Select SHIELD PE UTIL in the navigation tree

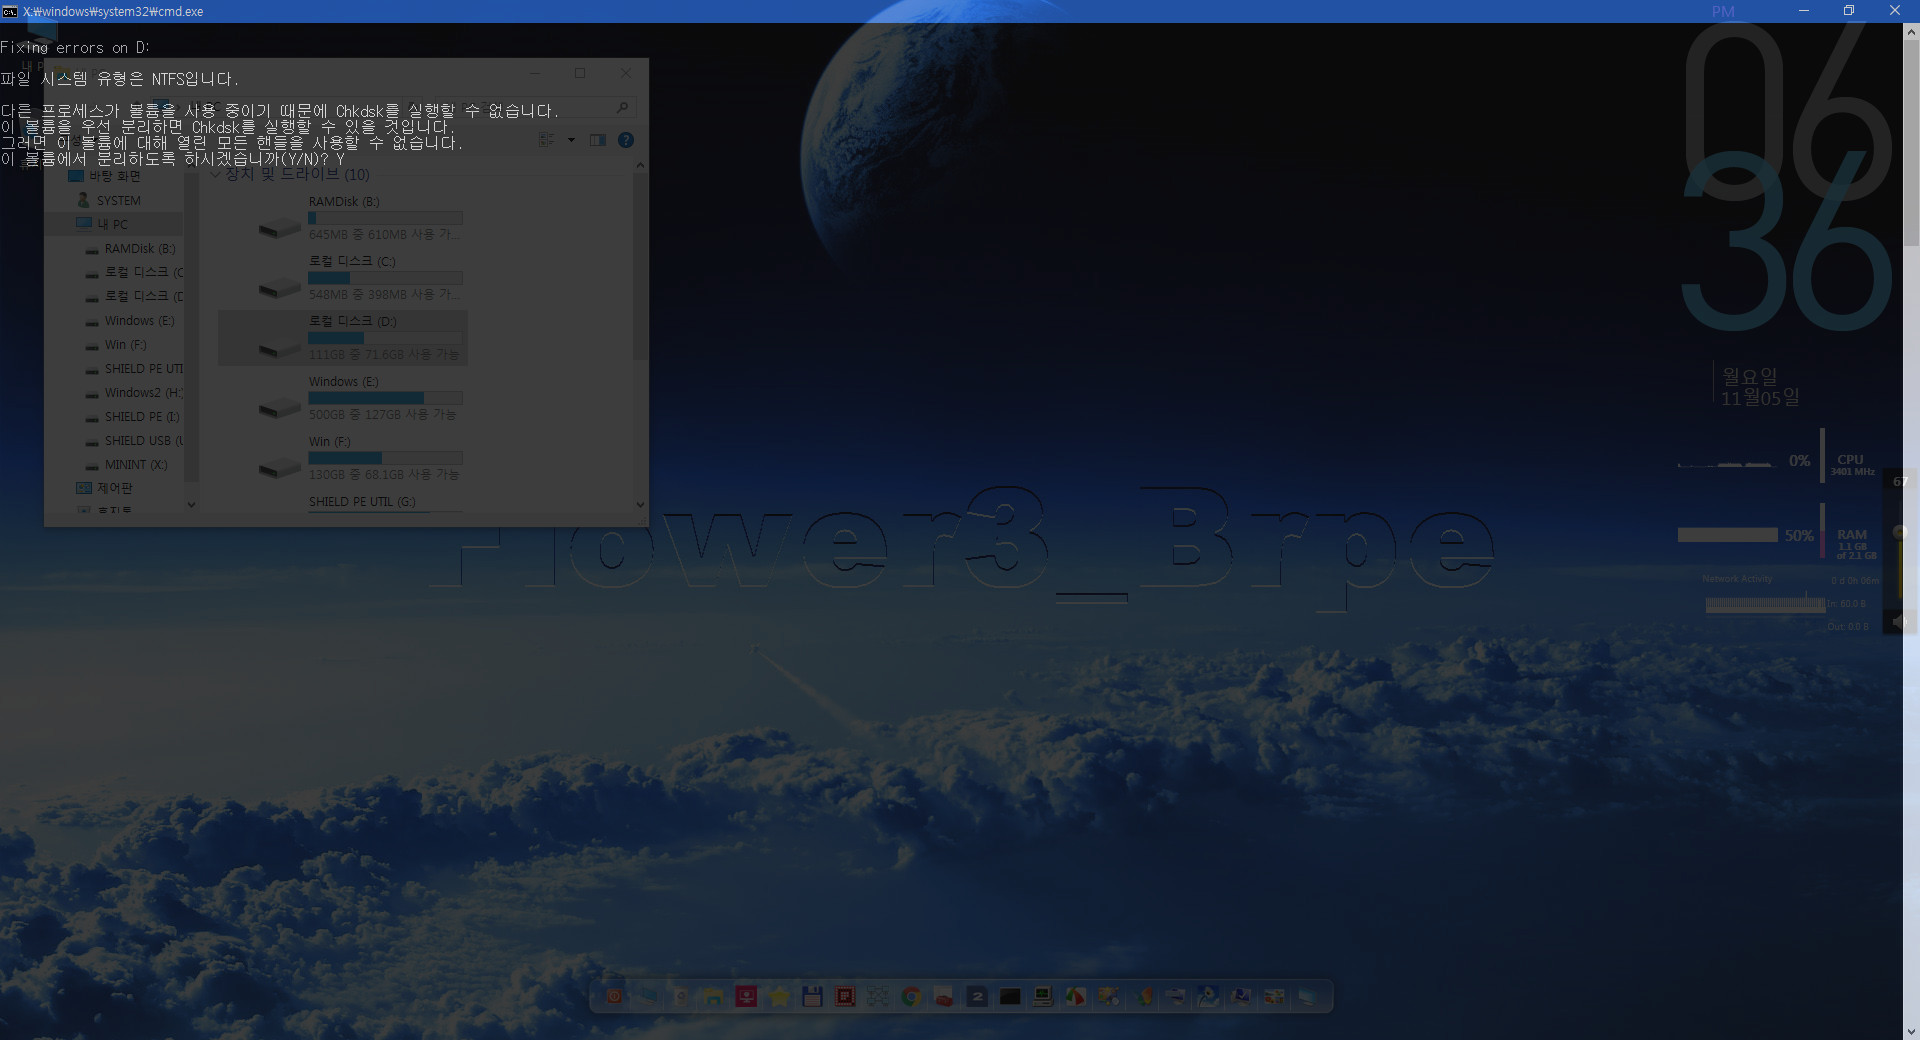(x=134, y=368)
